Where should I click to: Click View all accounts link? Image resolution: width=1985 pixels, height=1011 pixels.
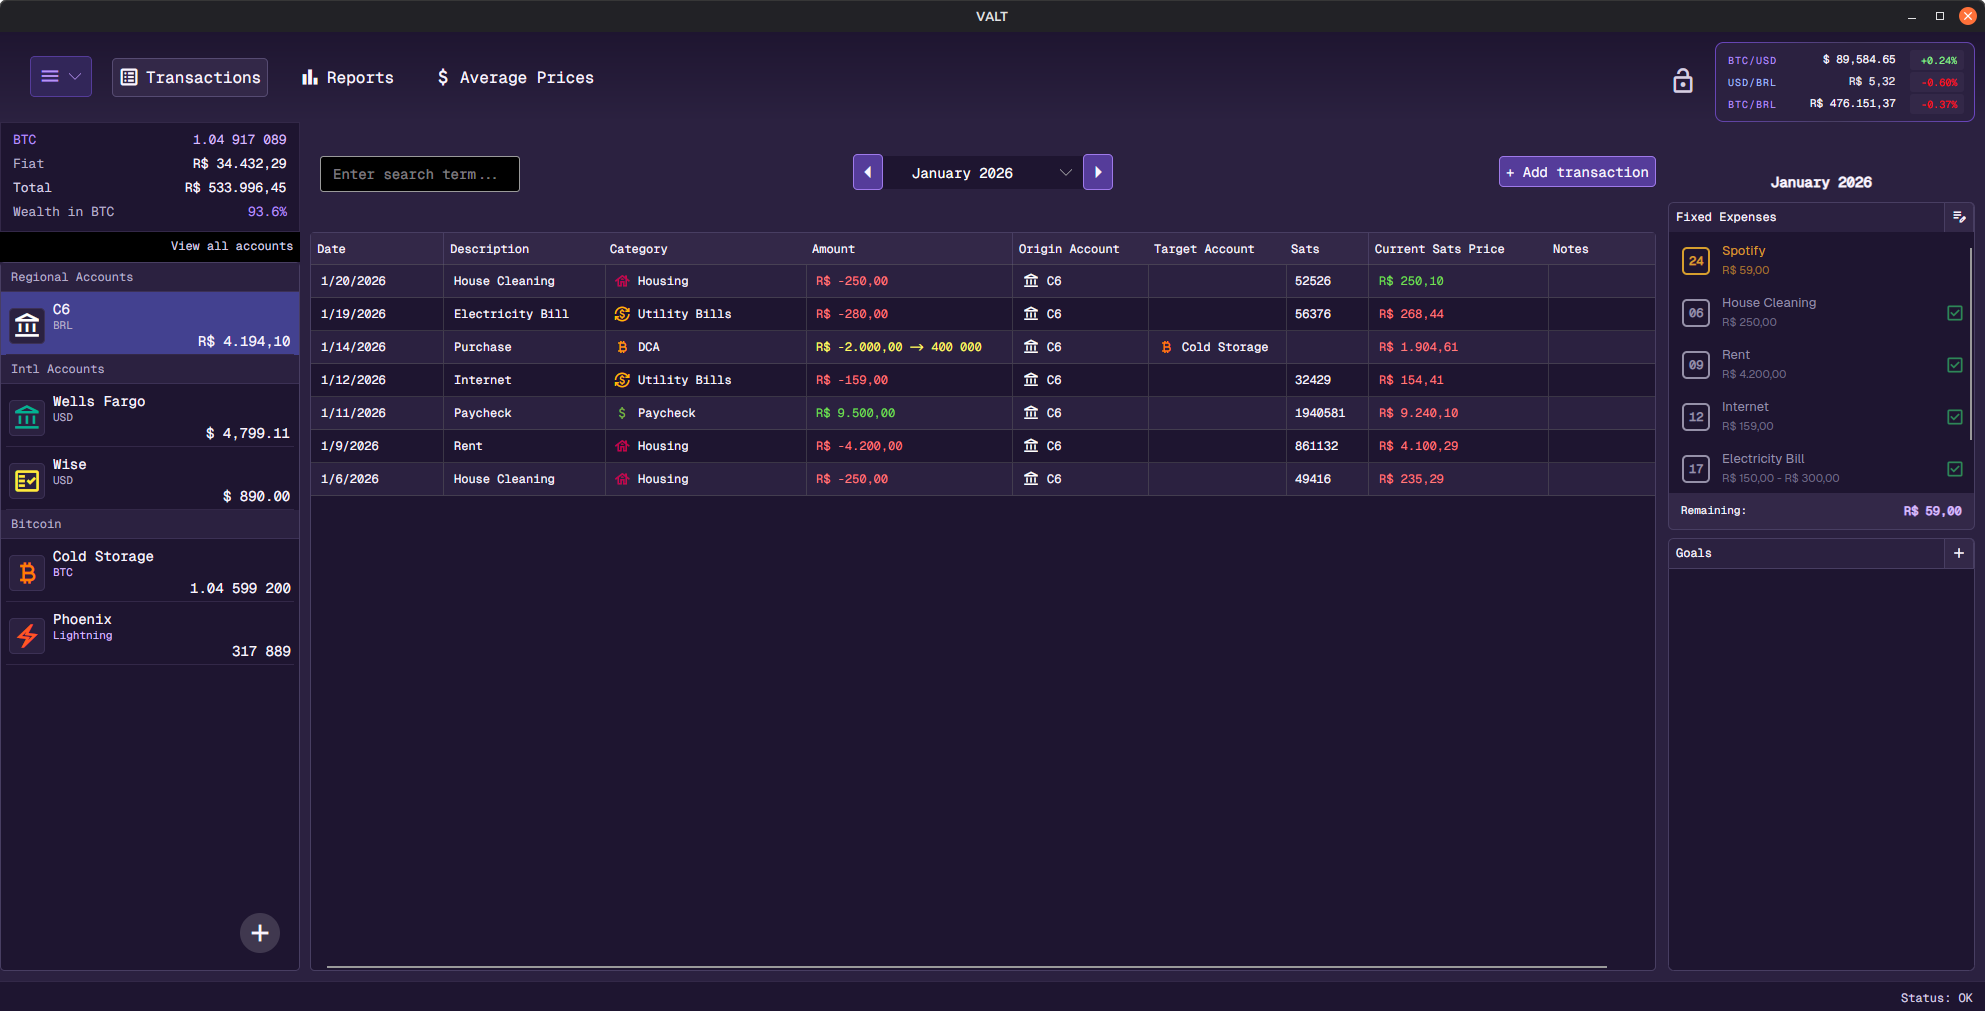(x=231, y=246)
